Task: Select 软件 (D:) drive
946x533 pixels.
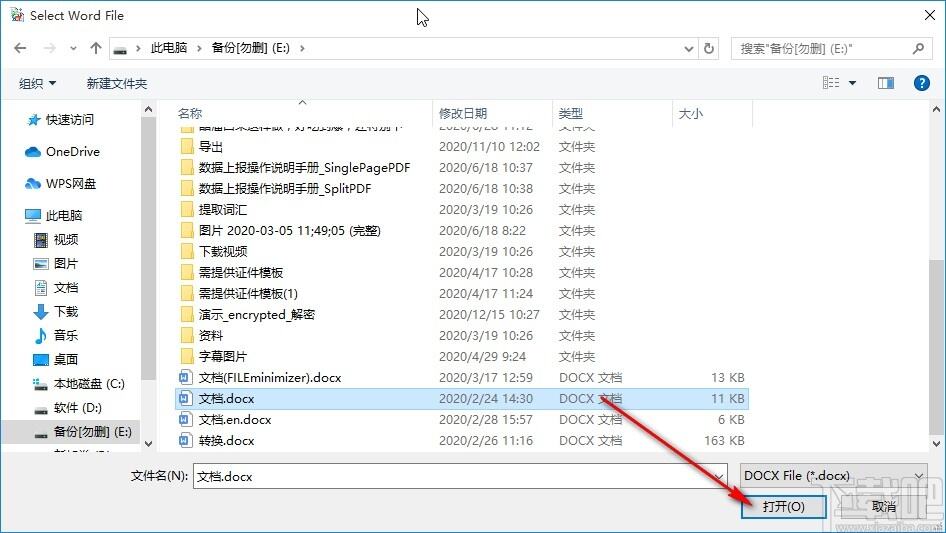Action: [x=68, y=408]
